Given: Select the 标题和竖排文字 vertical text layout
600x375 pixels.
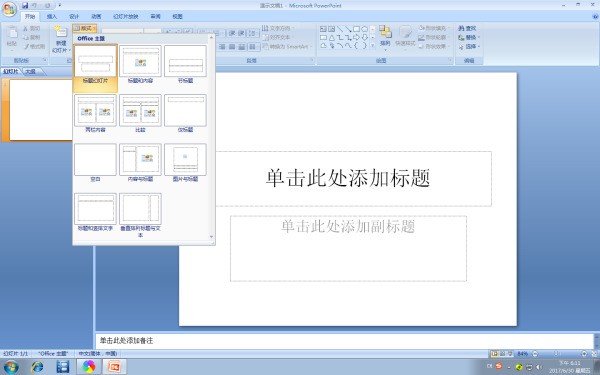Looking at the screenshot, I should click(95, 213).
